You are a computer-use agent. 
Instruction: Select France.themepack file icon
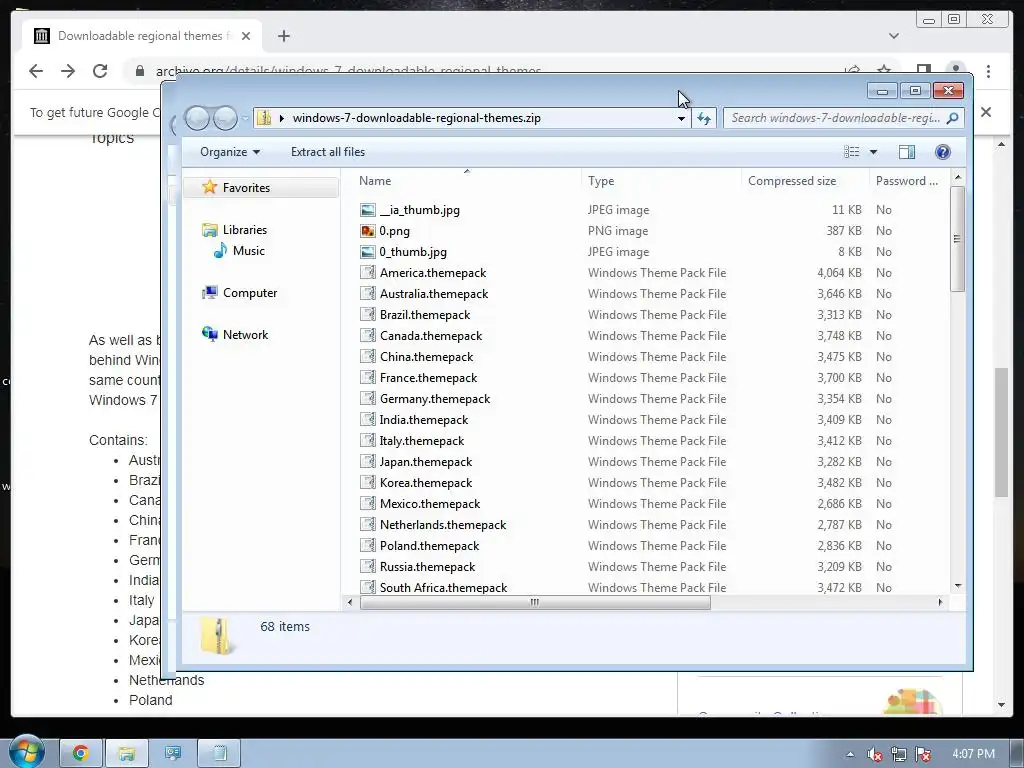click(x=368, y=377)
